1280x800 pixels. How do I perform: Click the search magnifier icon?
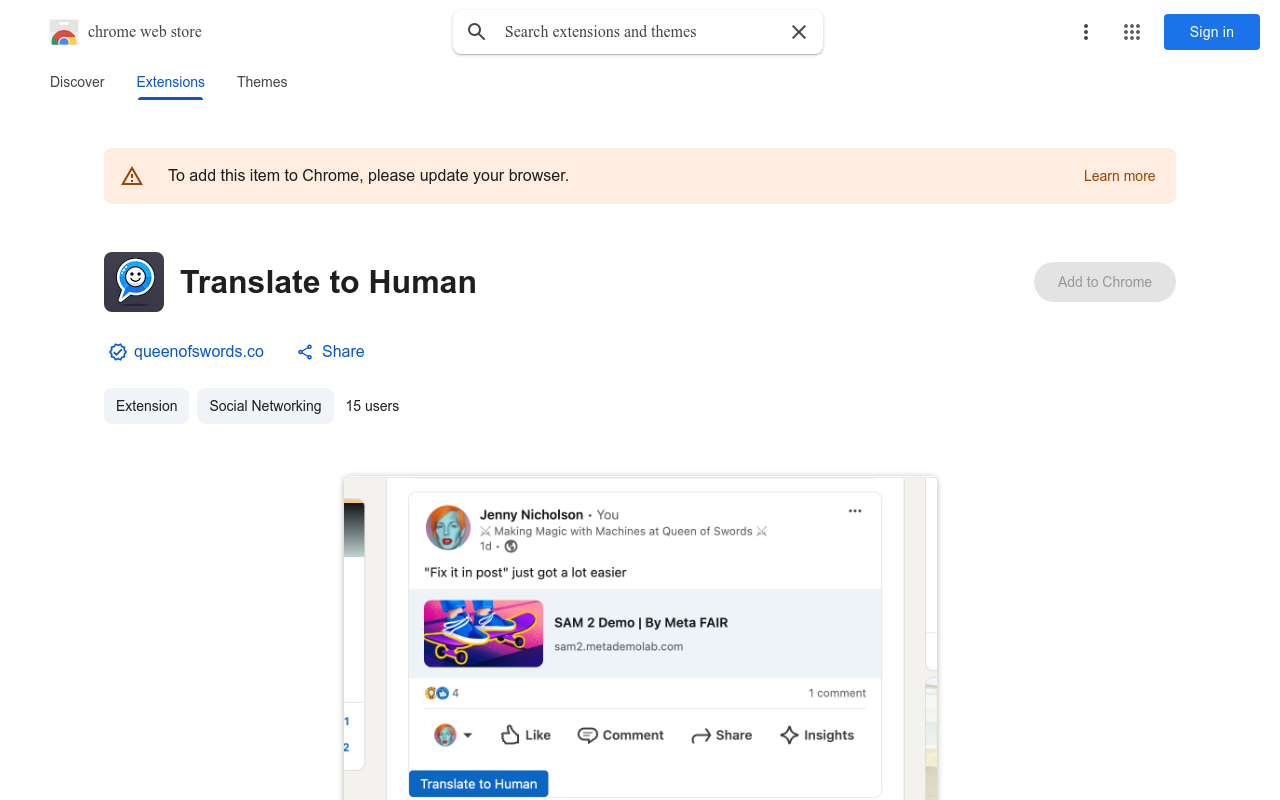477,32
